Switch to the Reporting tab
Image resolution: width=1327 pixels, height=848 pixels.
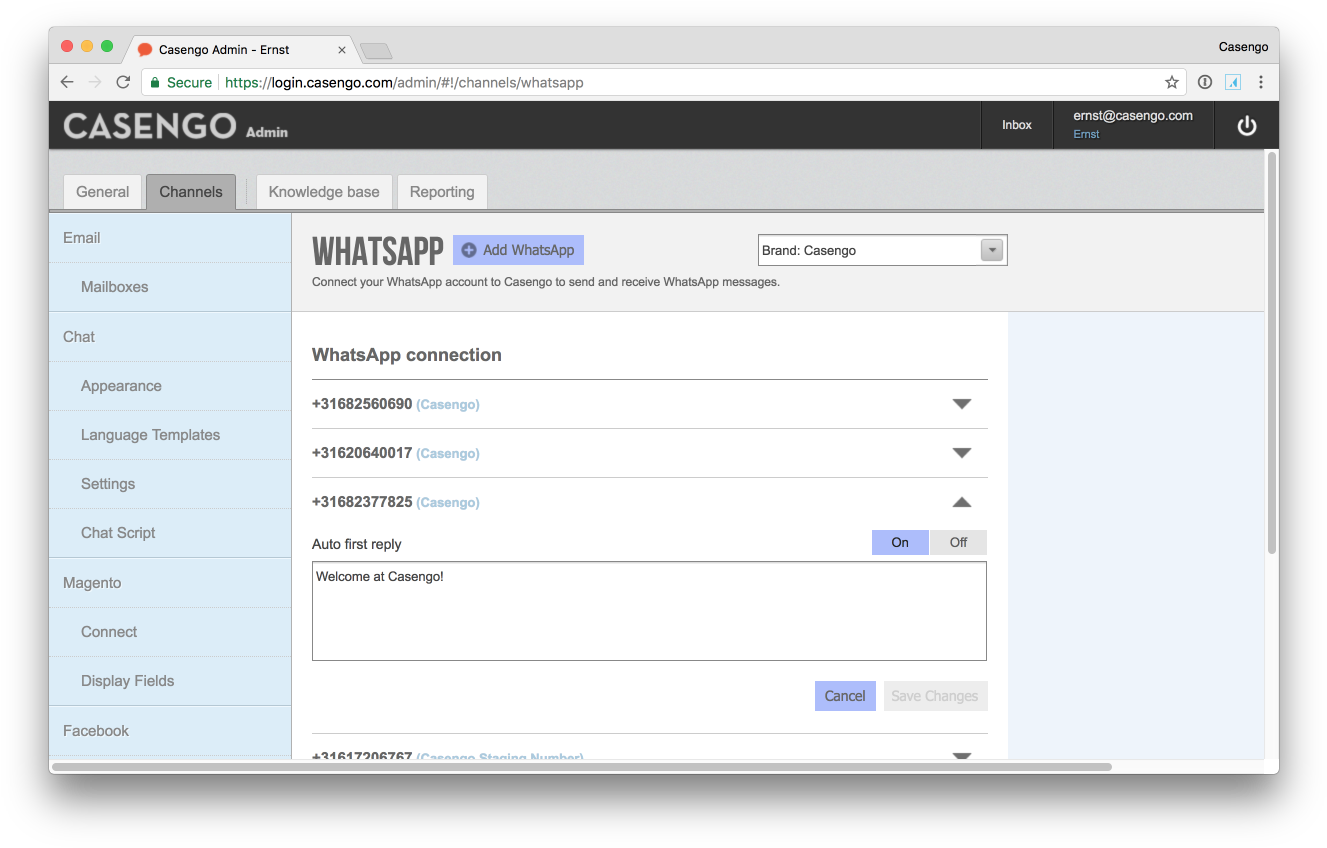click(x=442, y=192)
